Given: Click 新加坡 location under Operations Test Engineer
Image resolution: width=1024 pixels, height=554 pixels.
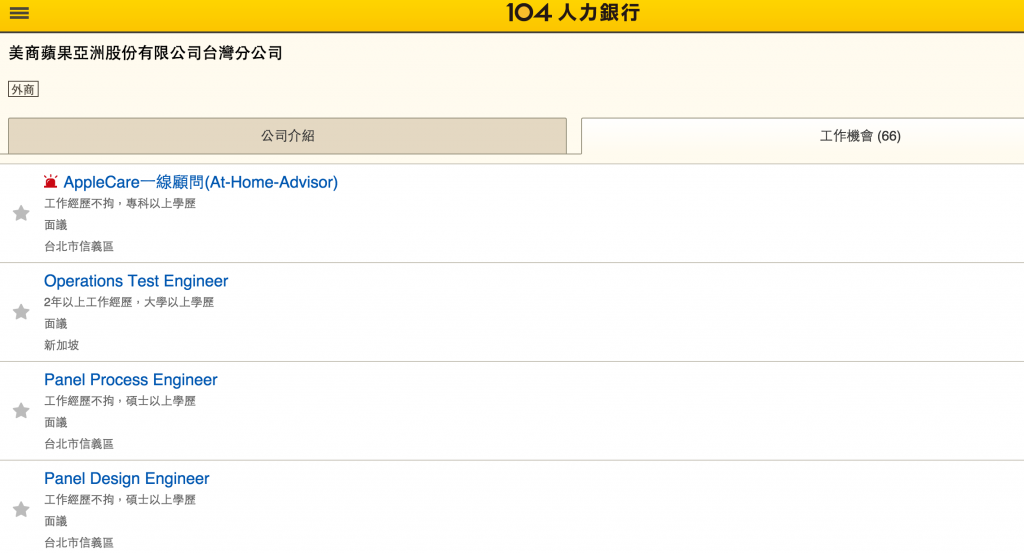Looking at the screenshot, I should click(x=61, y=345).
